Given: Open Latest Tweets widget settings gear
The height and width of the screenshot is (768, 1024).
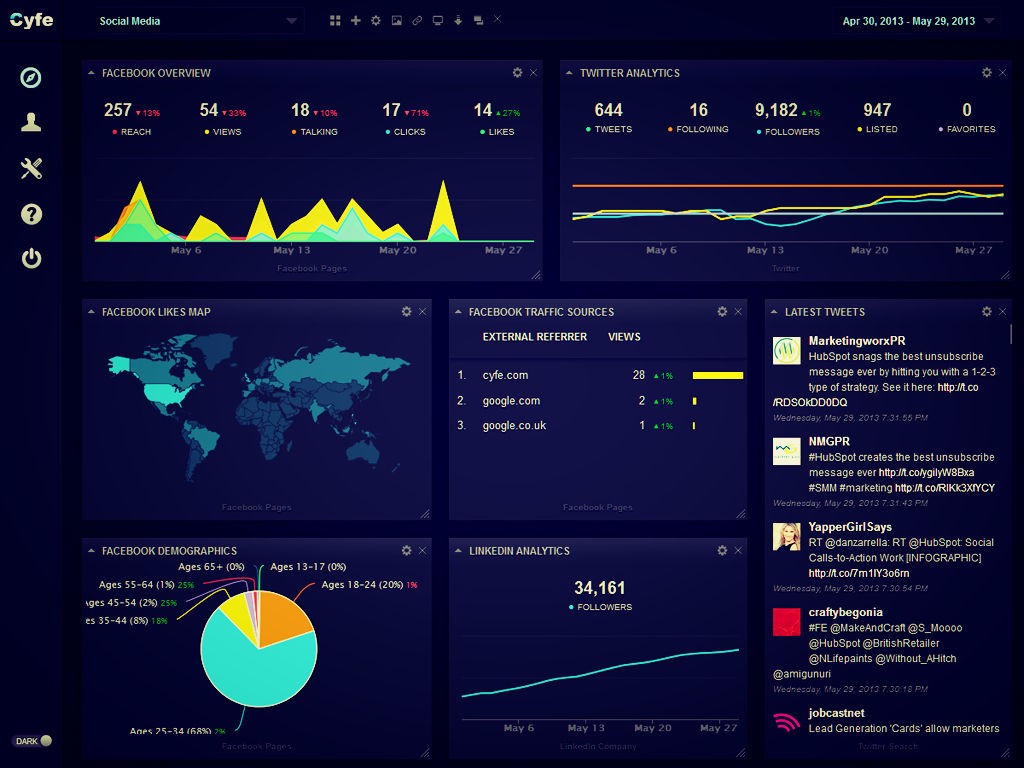Looking at the screenshot, I should point(987,312).
